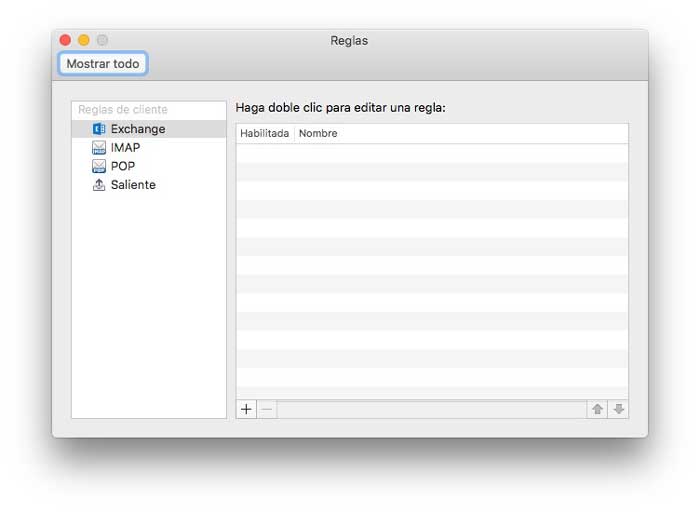Click the first empty rule row

432,153
